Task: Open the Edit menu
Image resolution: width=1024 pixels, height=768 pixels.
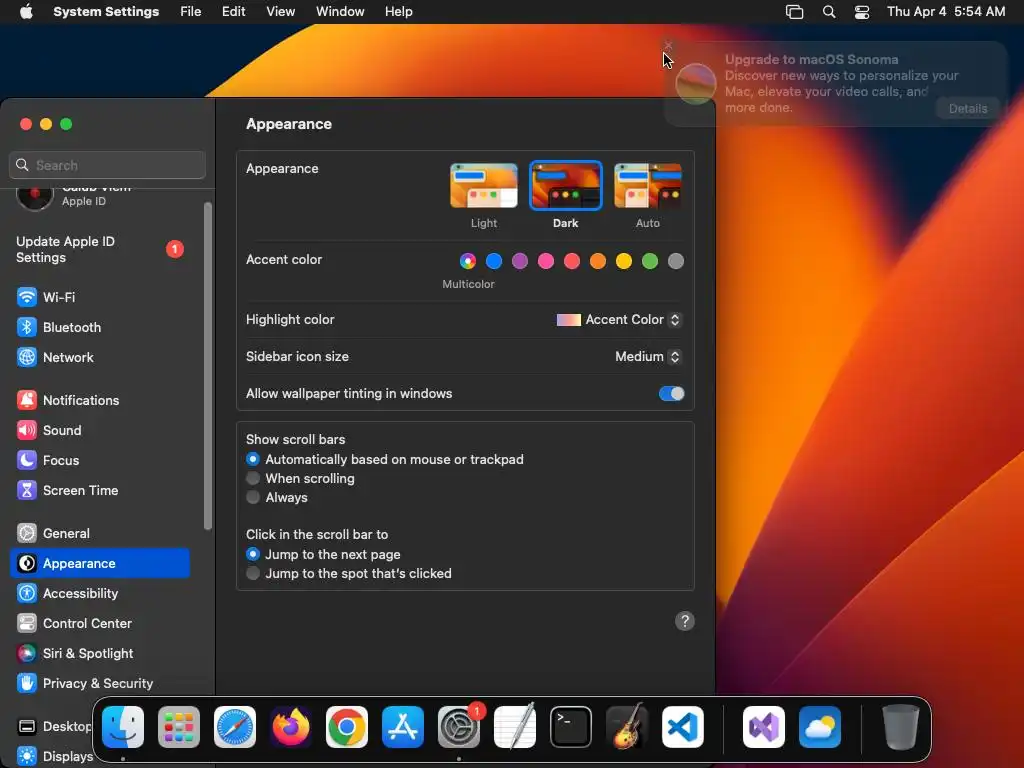Action: click(x=233, y=12)
